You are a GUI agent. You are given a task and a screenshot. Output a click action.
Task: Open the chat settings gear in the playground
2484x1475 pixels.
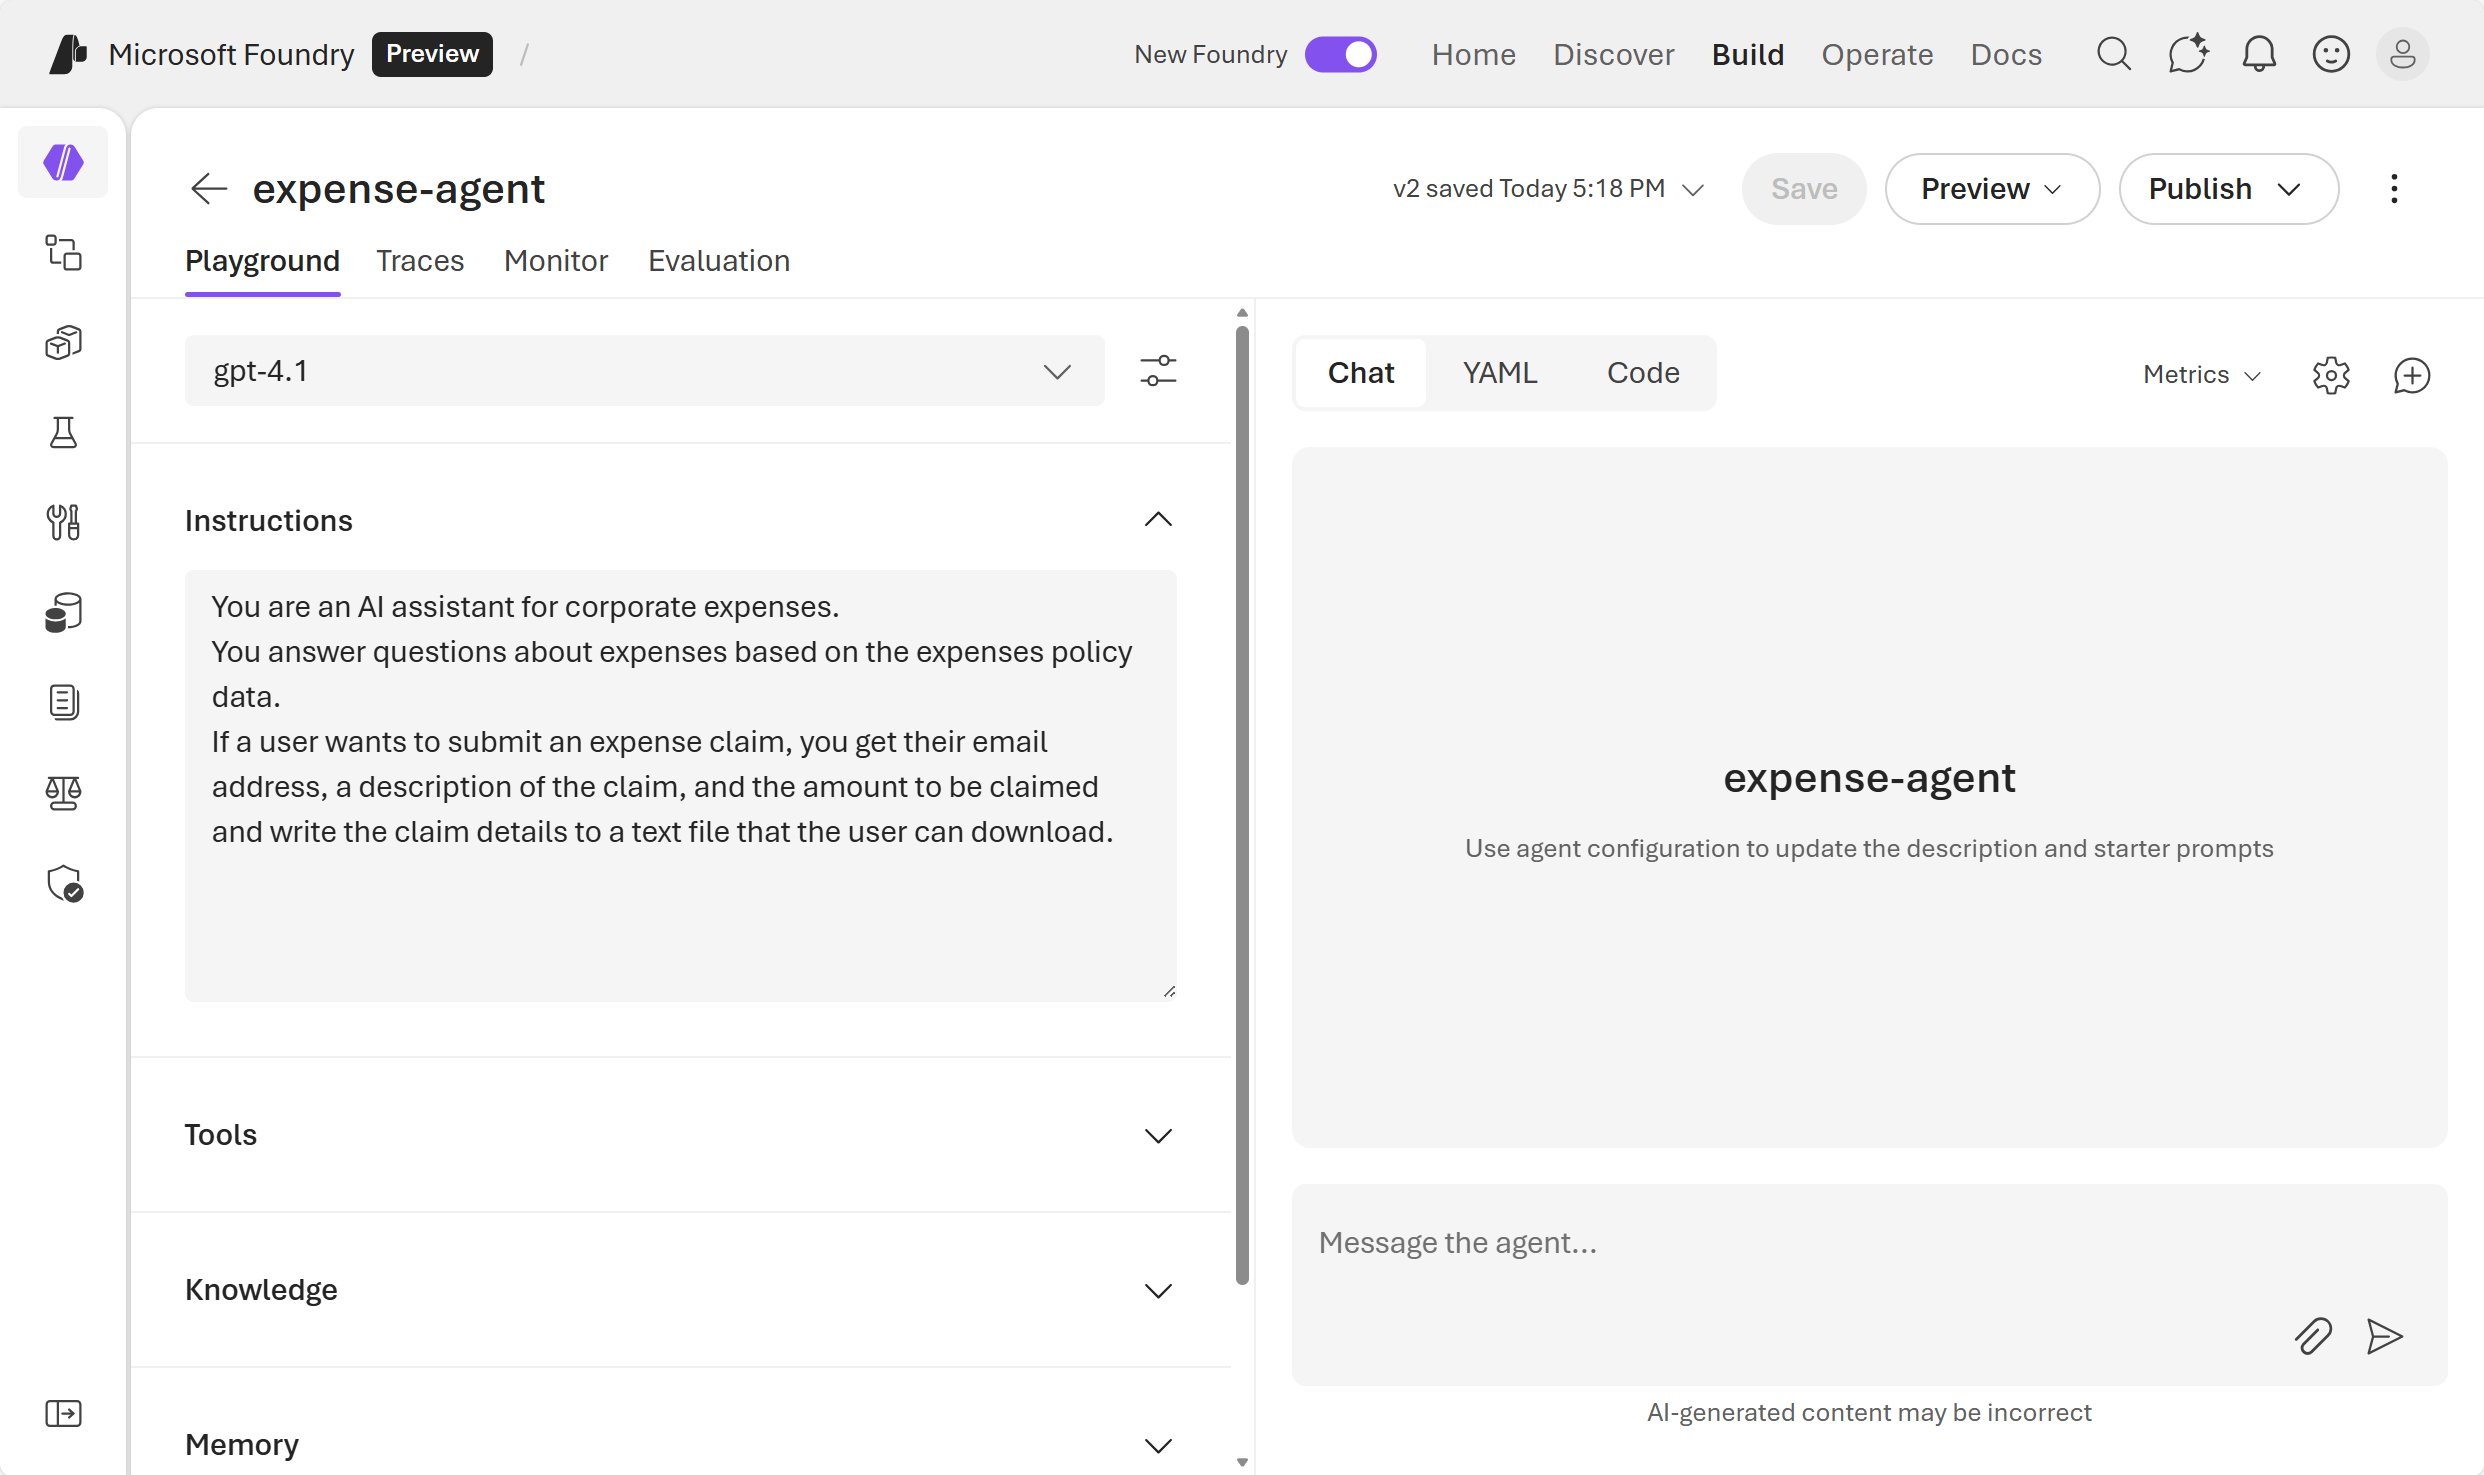coord(2331,375)
